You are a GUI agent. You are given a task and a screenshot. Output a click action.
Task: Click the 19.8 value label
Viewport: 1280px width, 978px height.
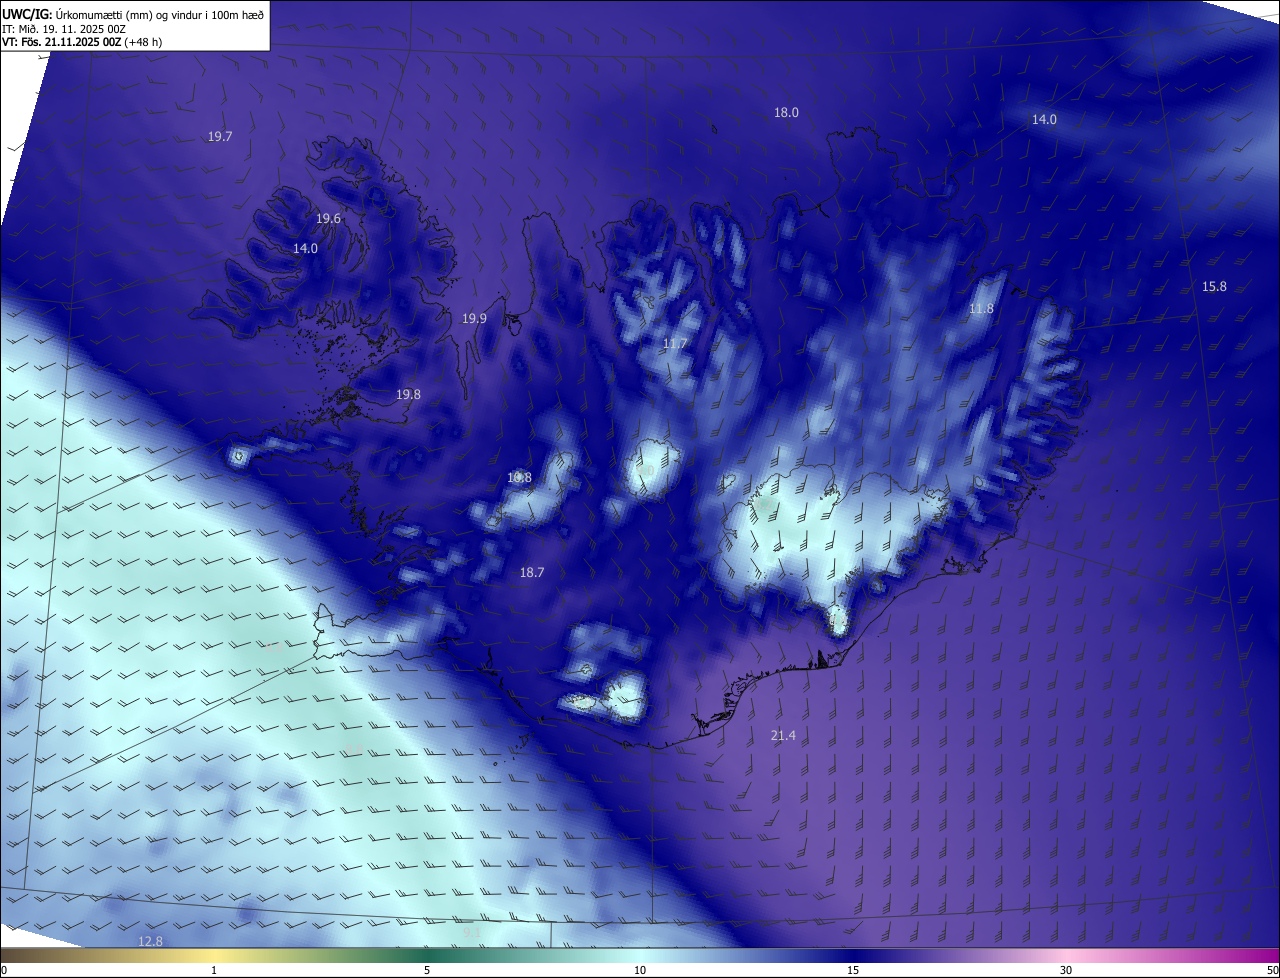408,394
